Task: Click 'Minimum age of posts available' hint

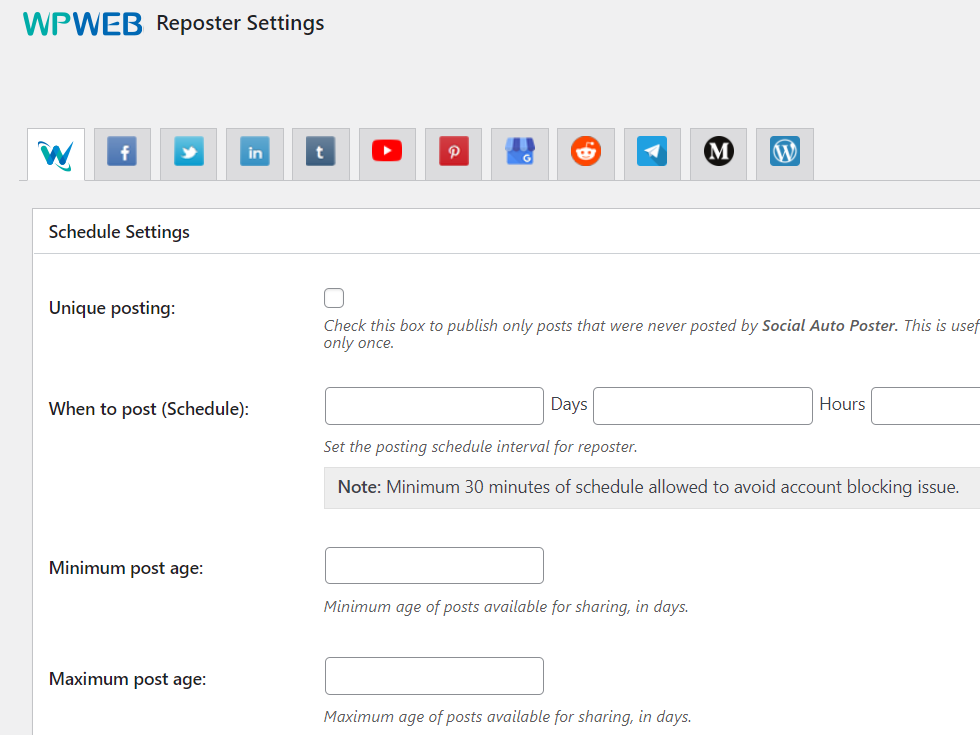Action: (x=506, y=607)
